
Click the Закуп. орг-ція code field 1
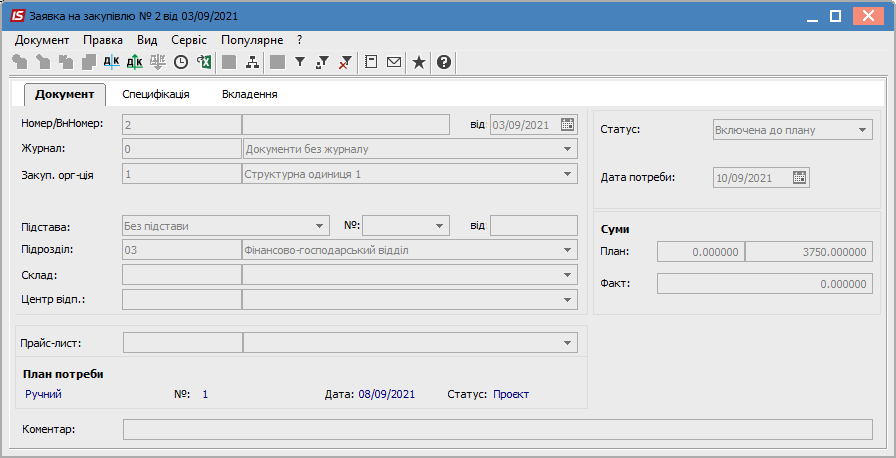click(182, 174)
